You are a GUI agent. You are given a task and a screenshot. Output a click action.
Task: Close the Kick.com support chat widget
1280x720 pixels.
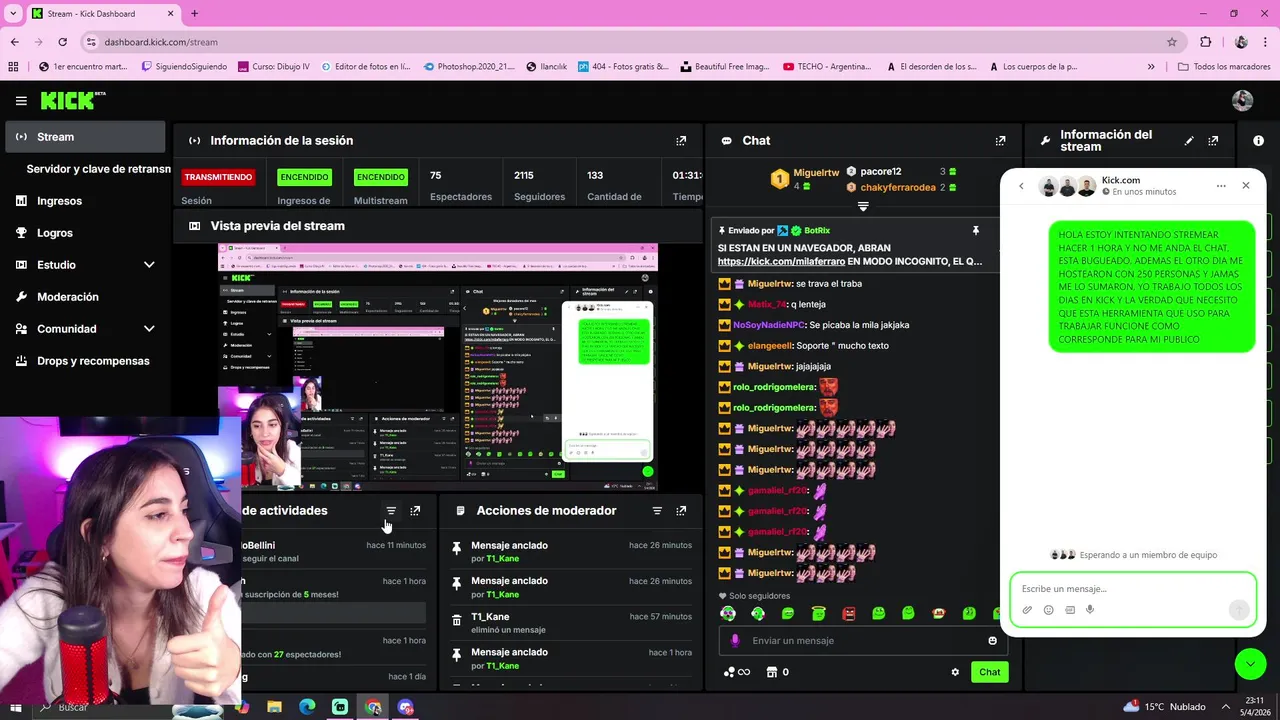1245,186
